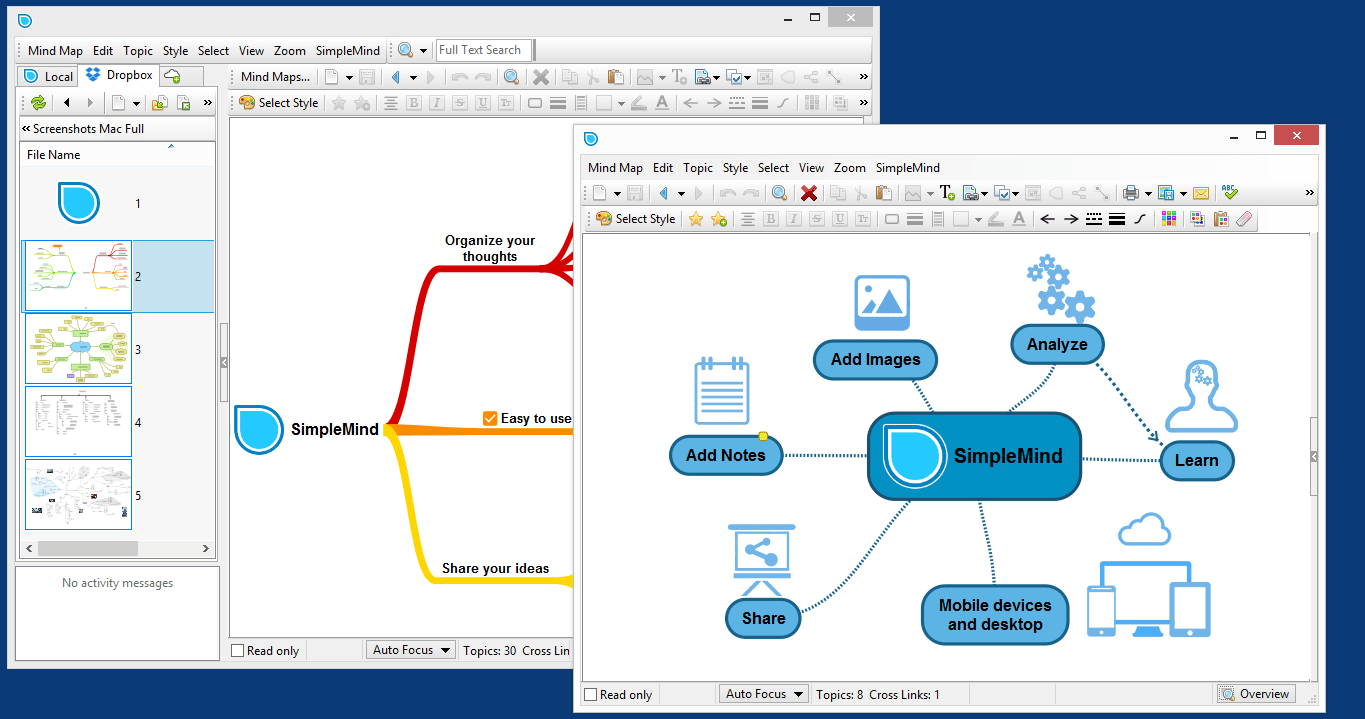Click the add cloud icon next to Dropbox tab
This screenshot has width=1365, height=719.
(x=172, y=76)
